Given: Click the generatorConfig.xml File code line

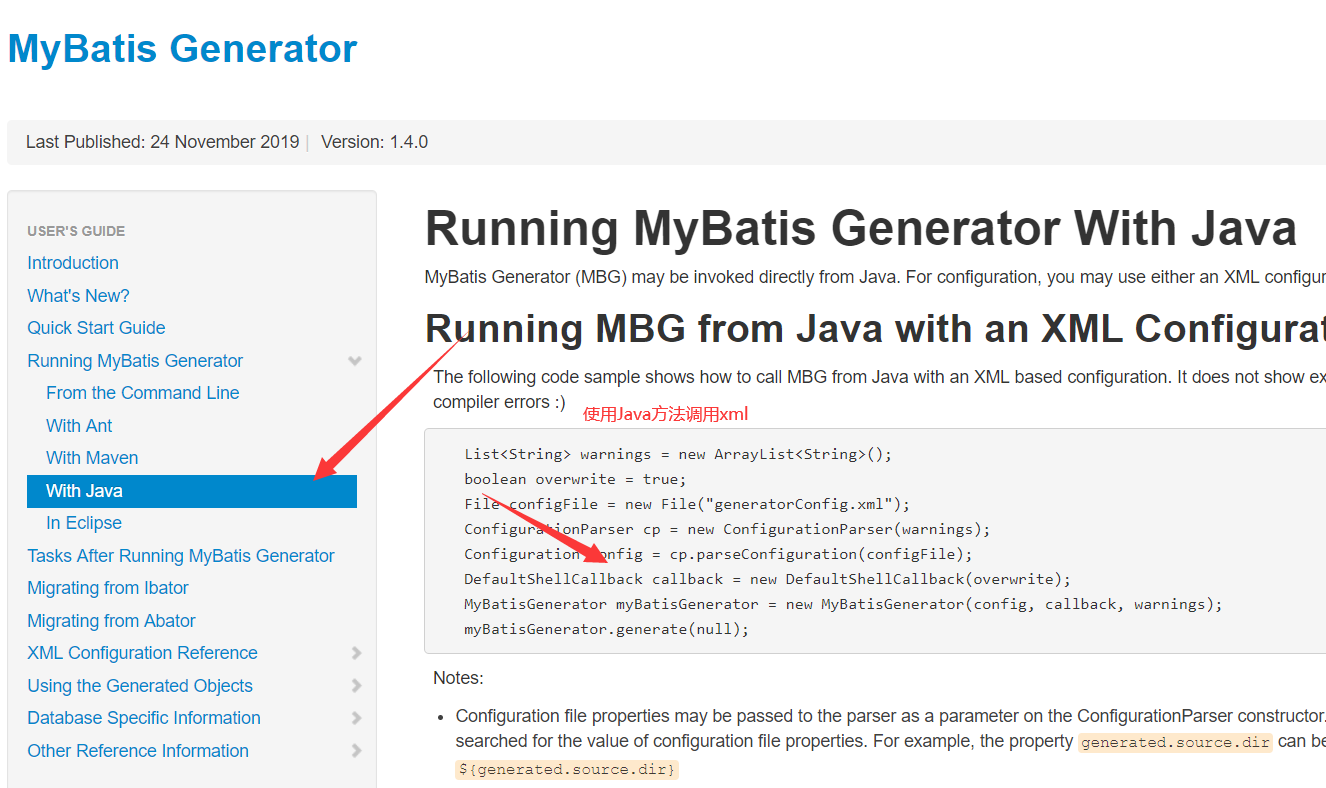Looking at the screenshot, I should tap(687, 504).
